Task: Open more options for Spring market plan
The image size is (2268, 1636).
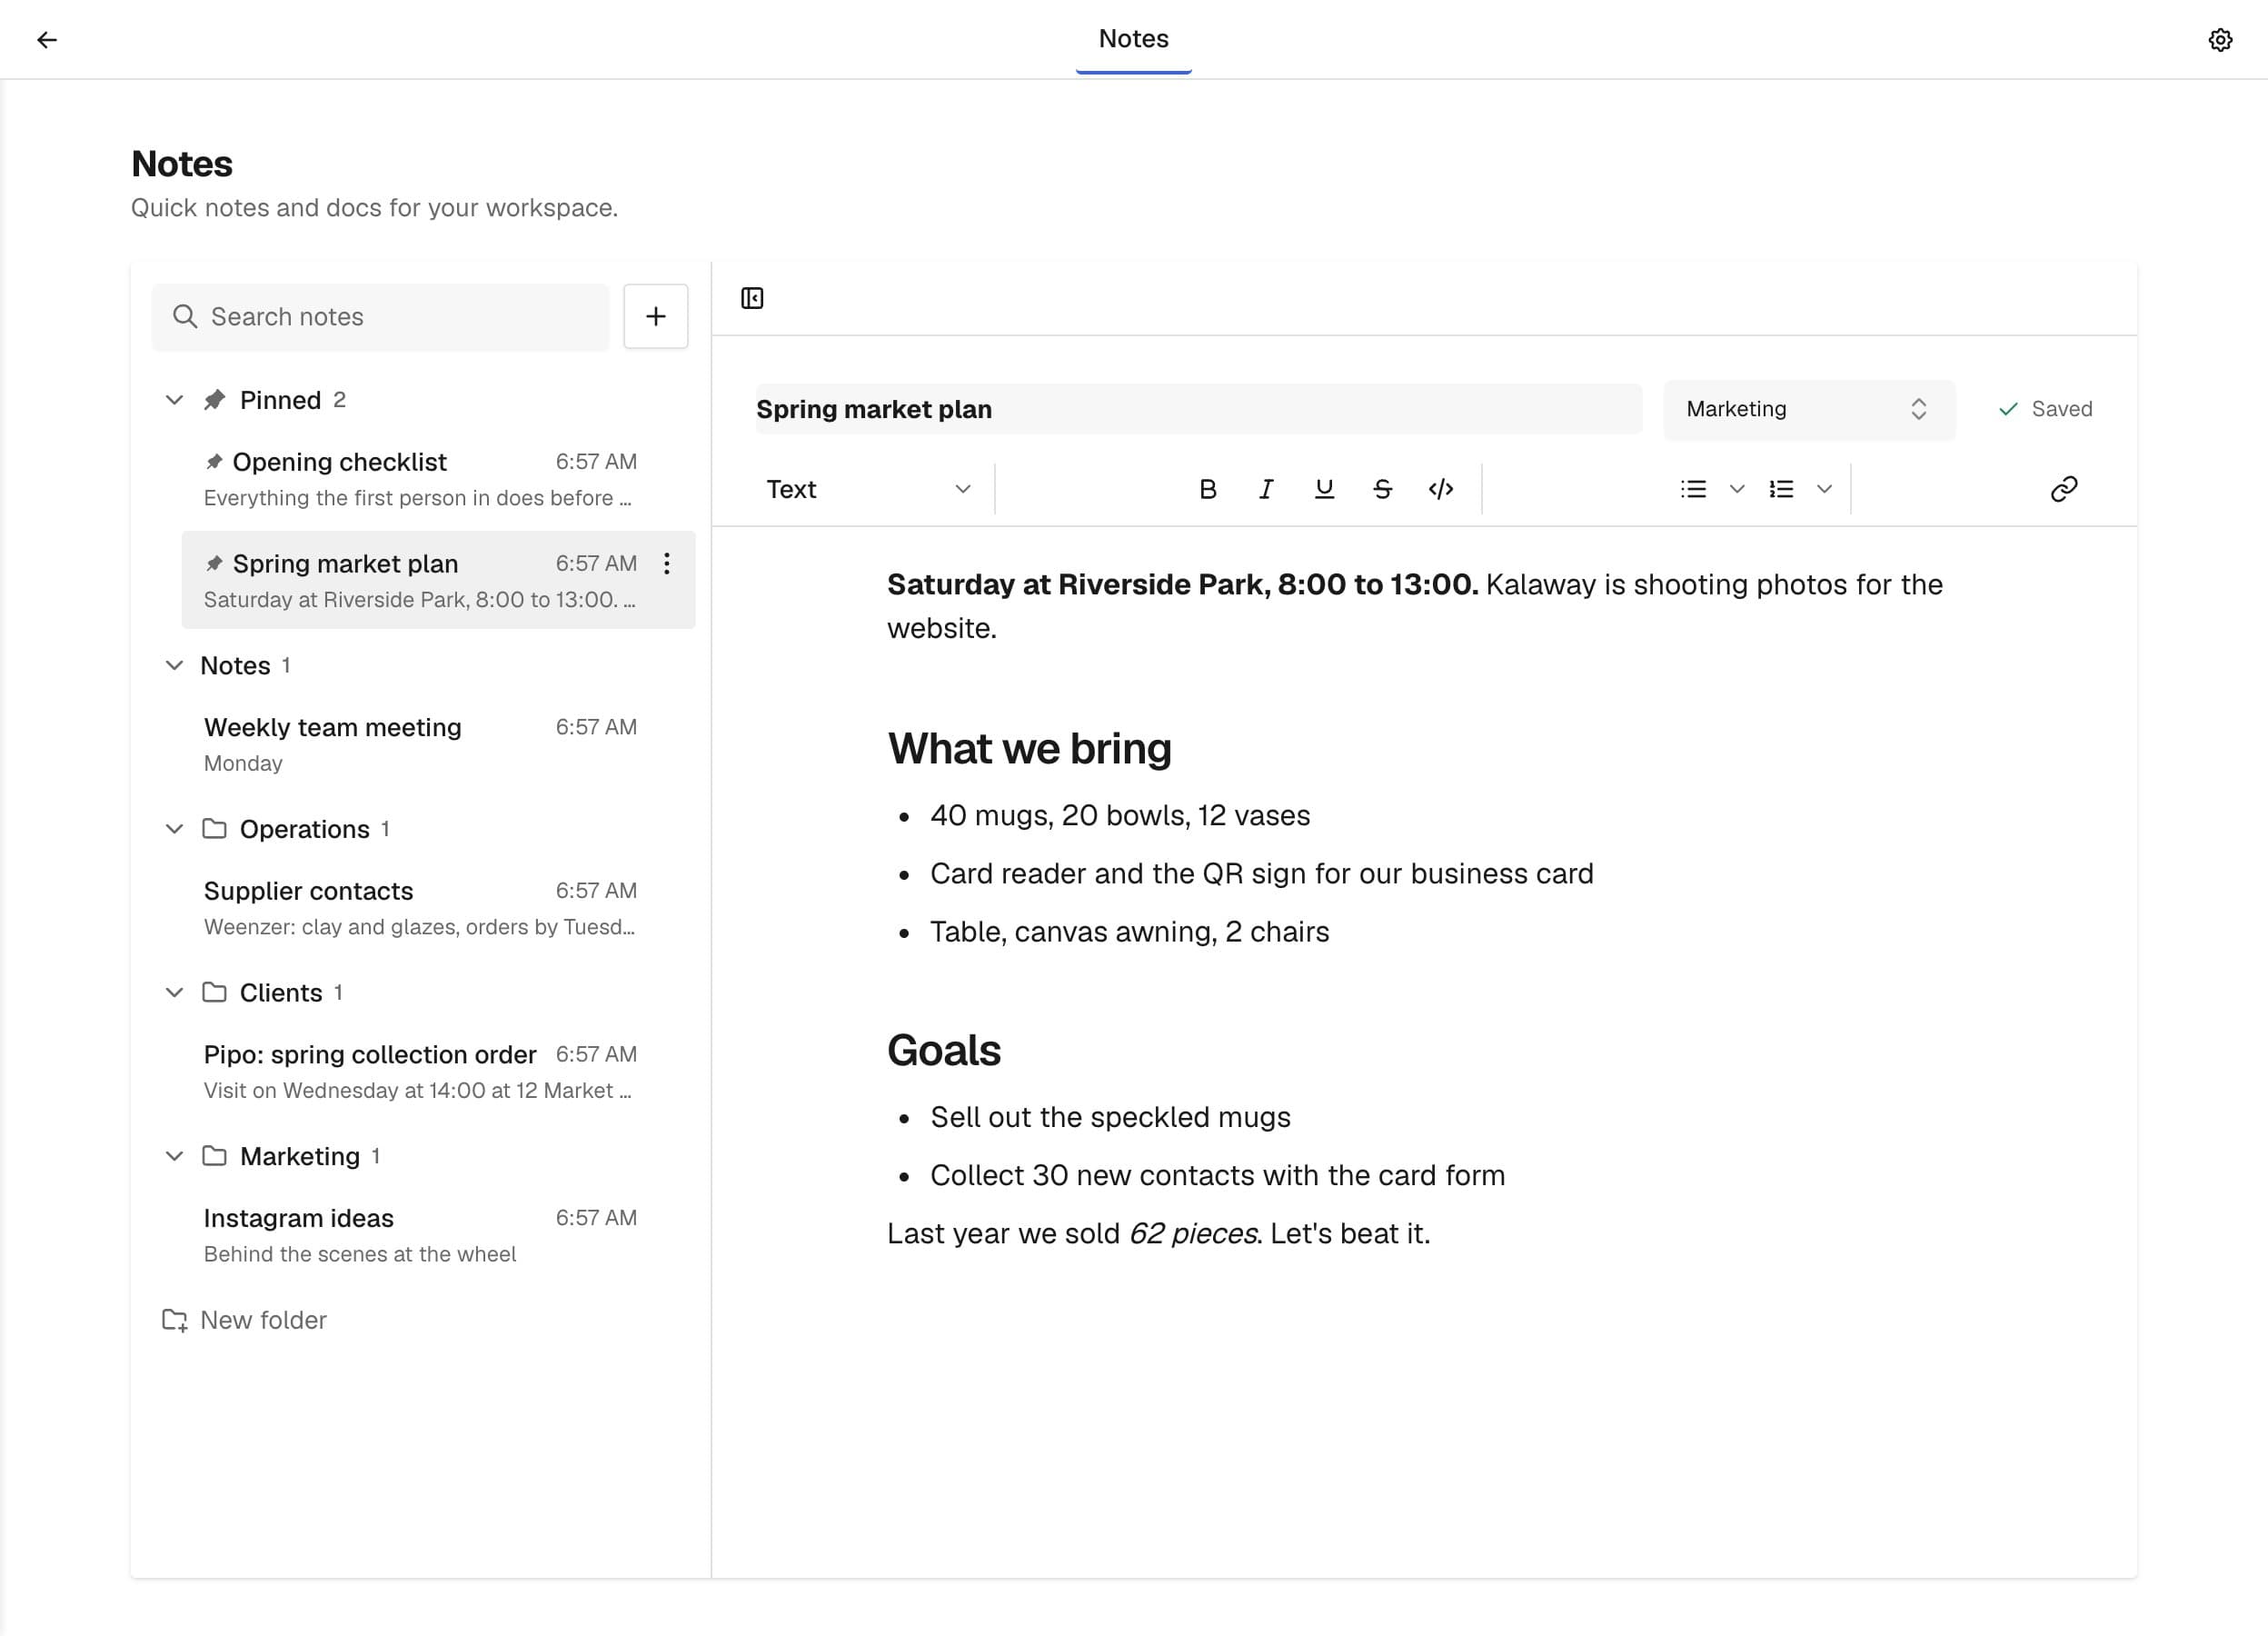Action: 666,564
